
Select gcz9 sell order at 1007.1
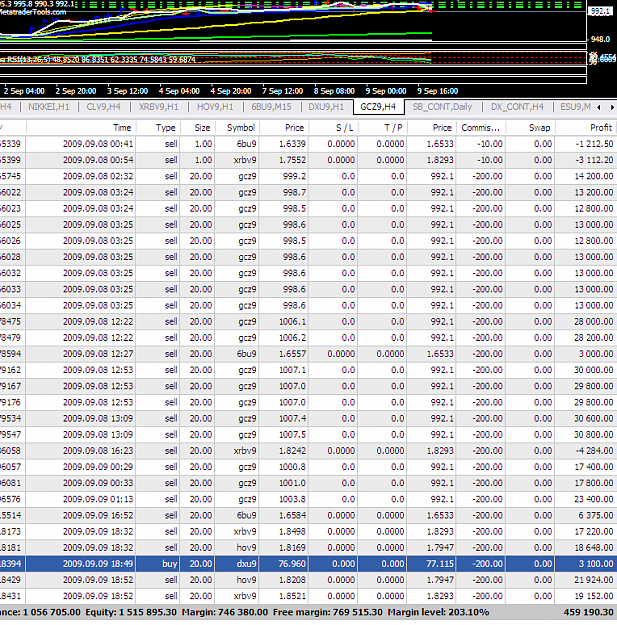tap(308, 370)
